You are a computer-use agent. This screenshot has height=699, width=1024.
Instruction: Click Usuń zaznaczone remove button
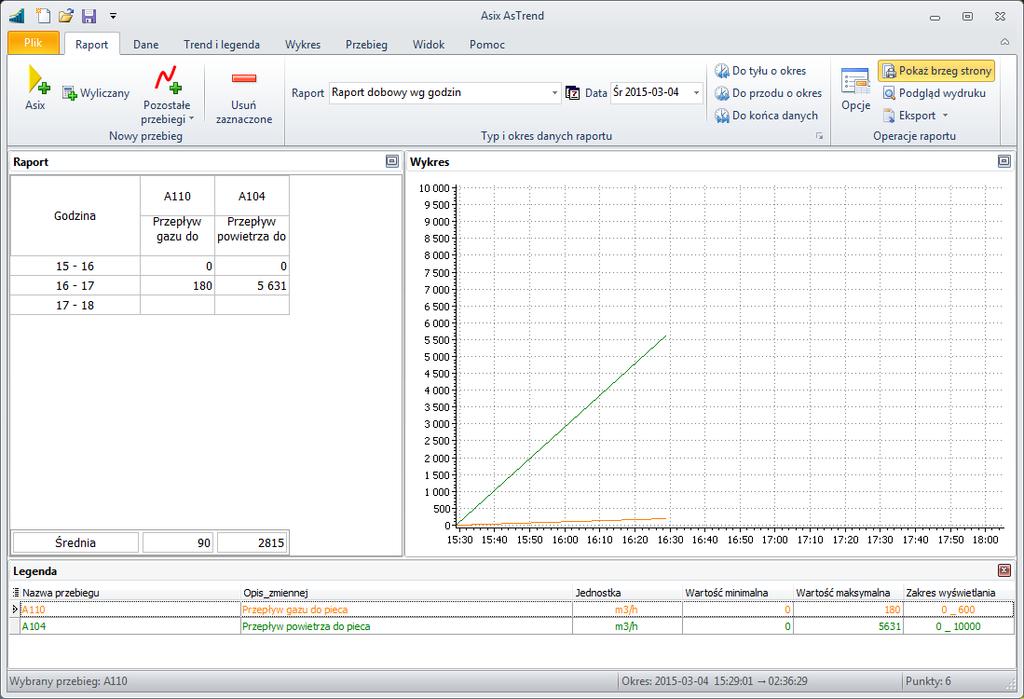[x=244, y=95]
